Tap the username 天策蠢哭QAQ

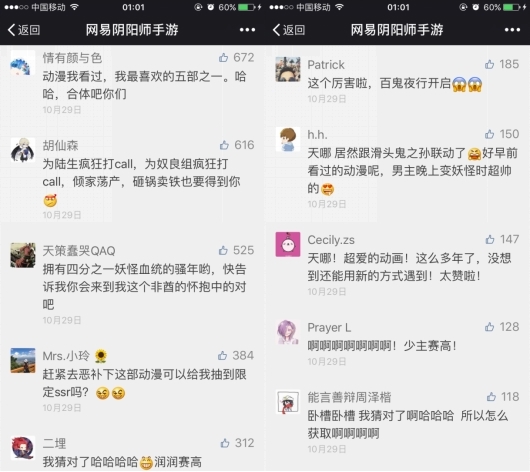79,251
